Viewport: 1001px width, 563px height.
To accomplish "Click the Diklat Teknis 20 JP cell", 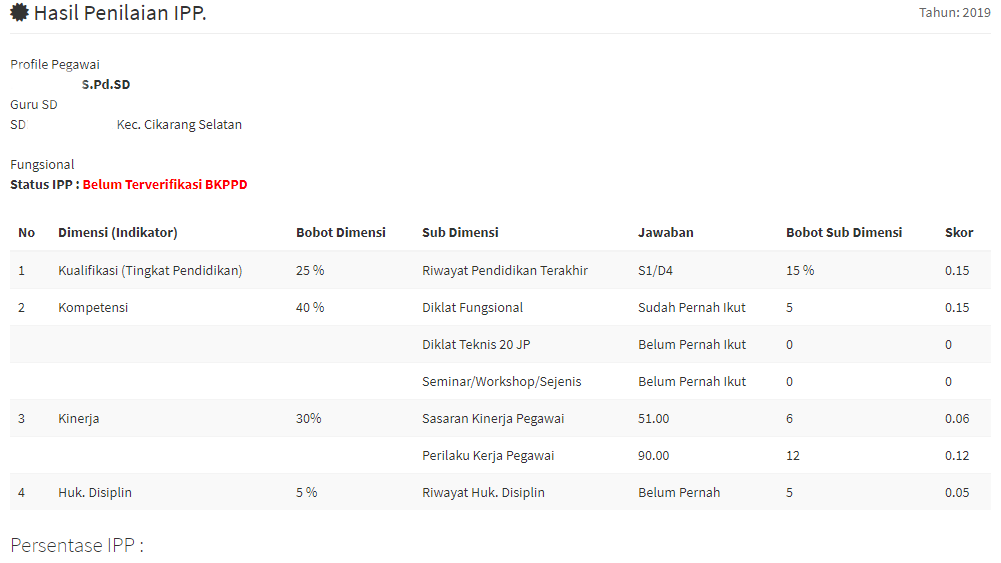I will tap(476, 345).
